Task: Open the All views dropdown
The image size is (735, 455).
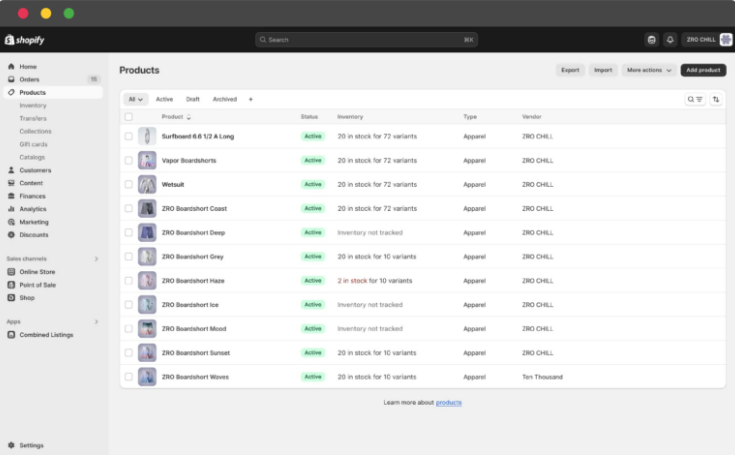Action: point(135,99)
